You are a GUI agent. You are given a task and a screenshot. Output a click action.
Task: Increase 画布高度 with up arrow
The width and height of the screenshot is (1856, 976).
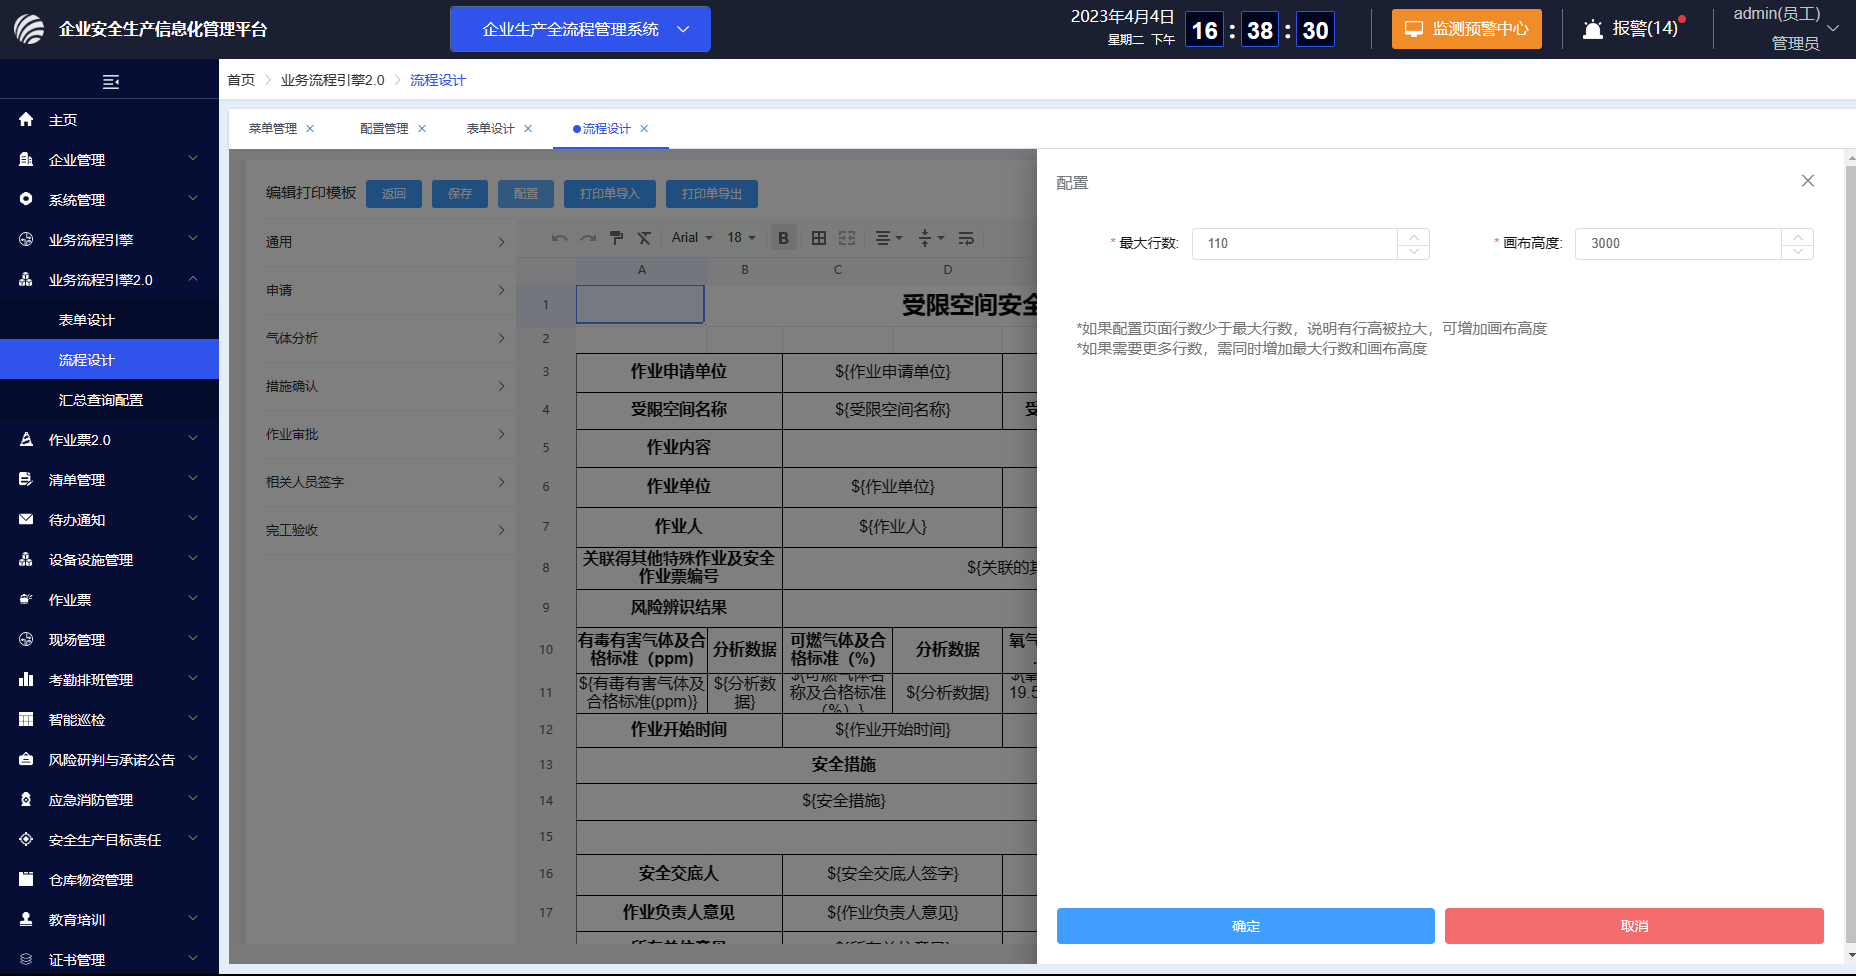(x=1797, y=237)
